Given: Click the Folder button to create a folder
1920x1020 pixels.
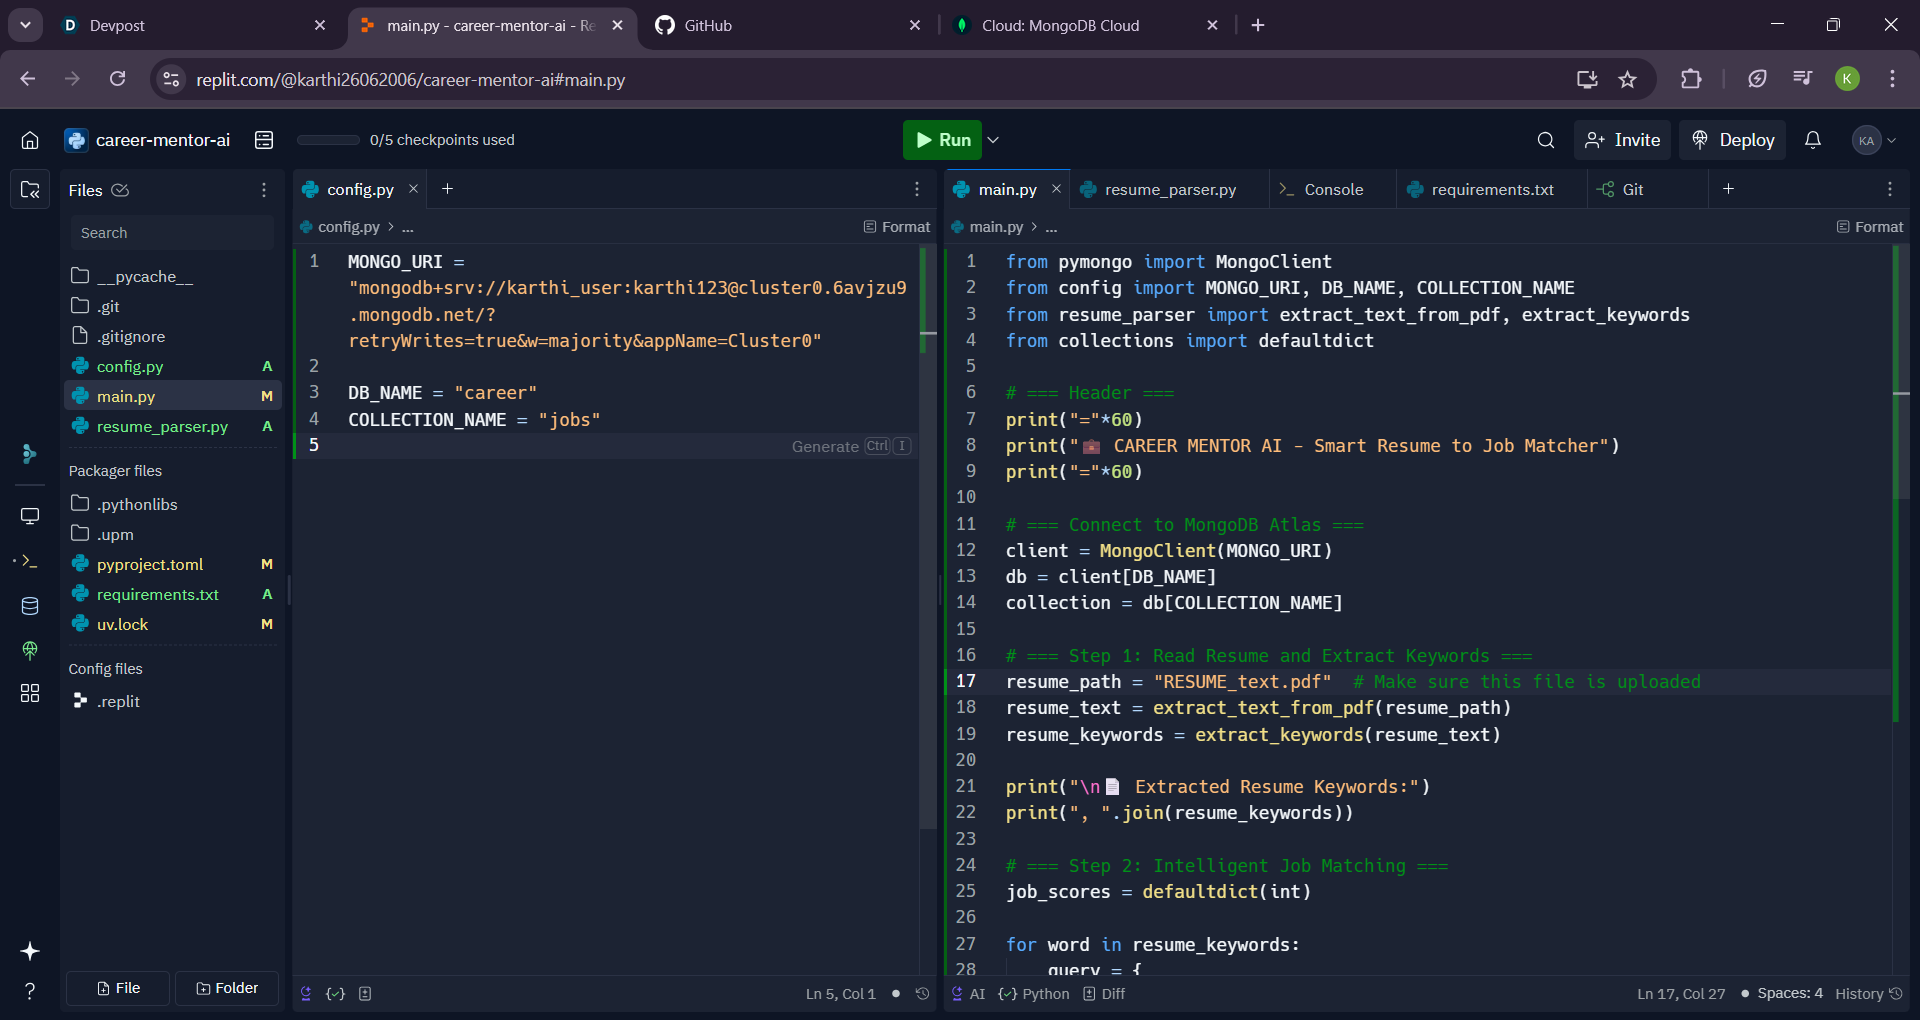Looking at the screenshot, I should tap(227, 988).
